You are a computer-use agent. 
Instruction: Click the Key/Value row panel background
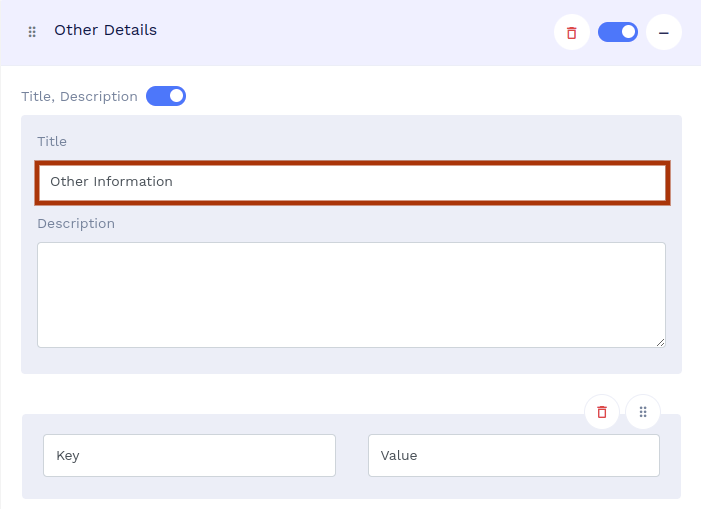coord(351,486)
